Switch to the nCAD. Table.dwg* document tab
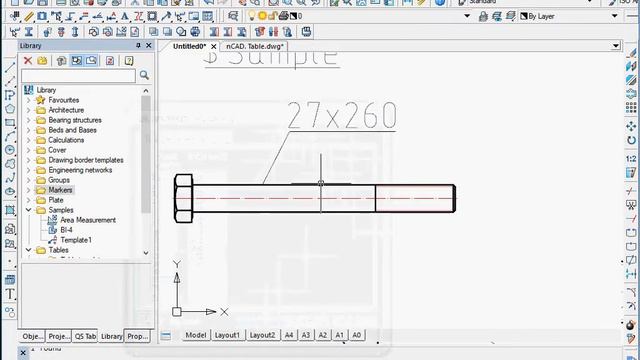Image resolution: width=640 pixels, height=360 pixels. pos(255,47)
